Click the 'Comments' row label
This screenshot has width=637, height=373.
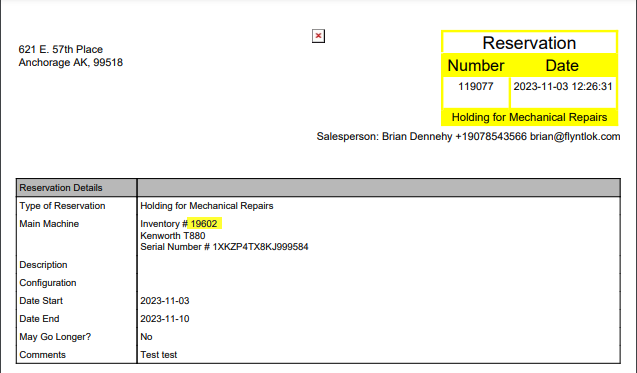pyautogui.click(x=43, y=355)
